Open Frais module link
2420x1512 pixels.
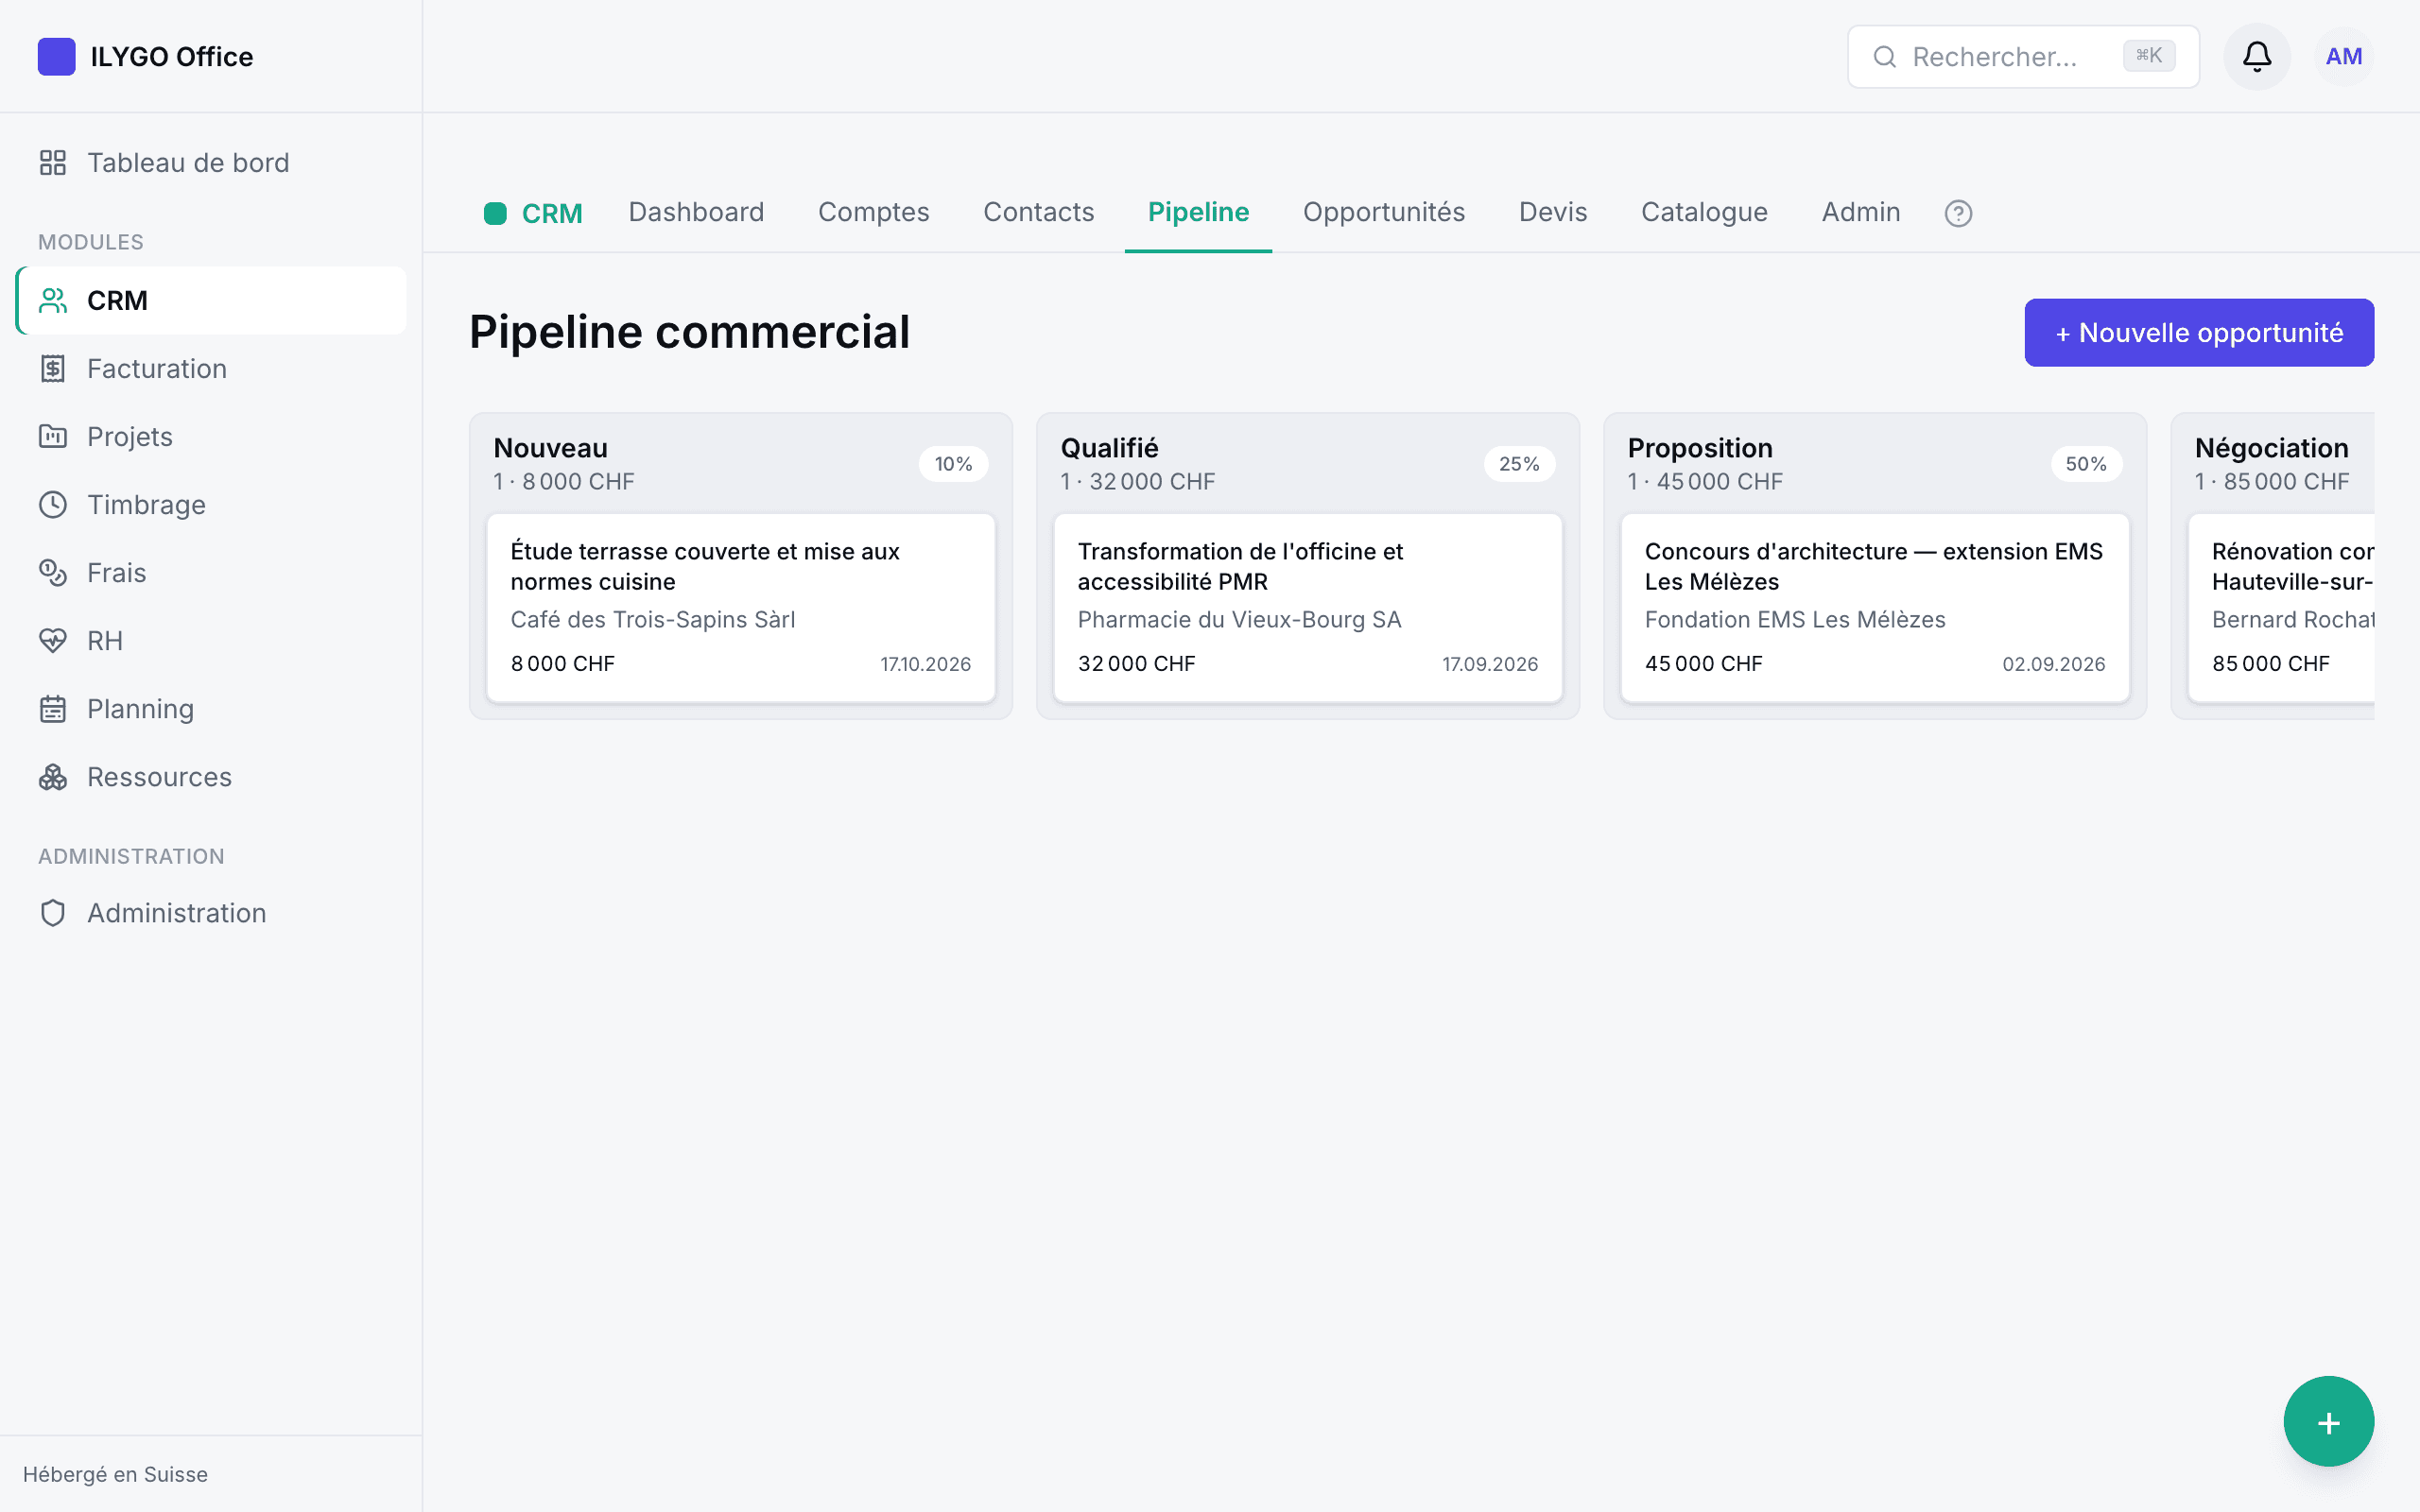point(212,572)
